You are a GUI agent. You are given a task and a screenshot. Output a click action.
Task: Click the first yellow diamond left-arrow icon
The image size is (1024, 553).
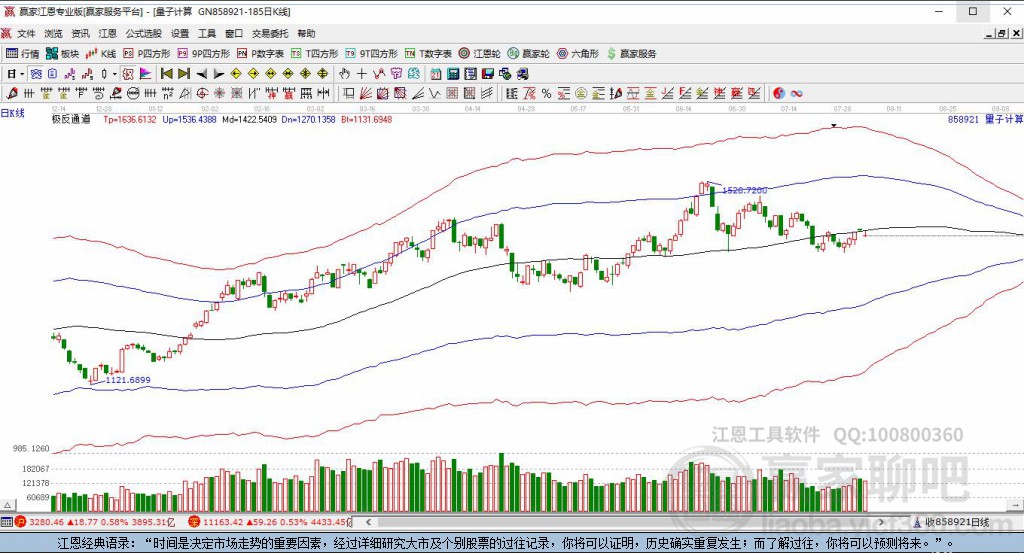tap(236, 74)
